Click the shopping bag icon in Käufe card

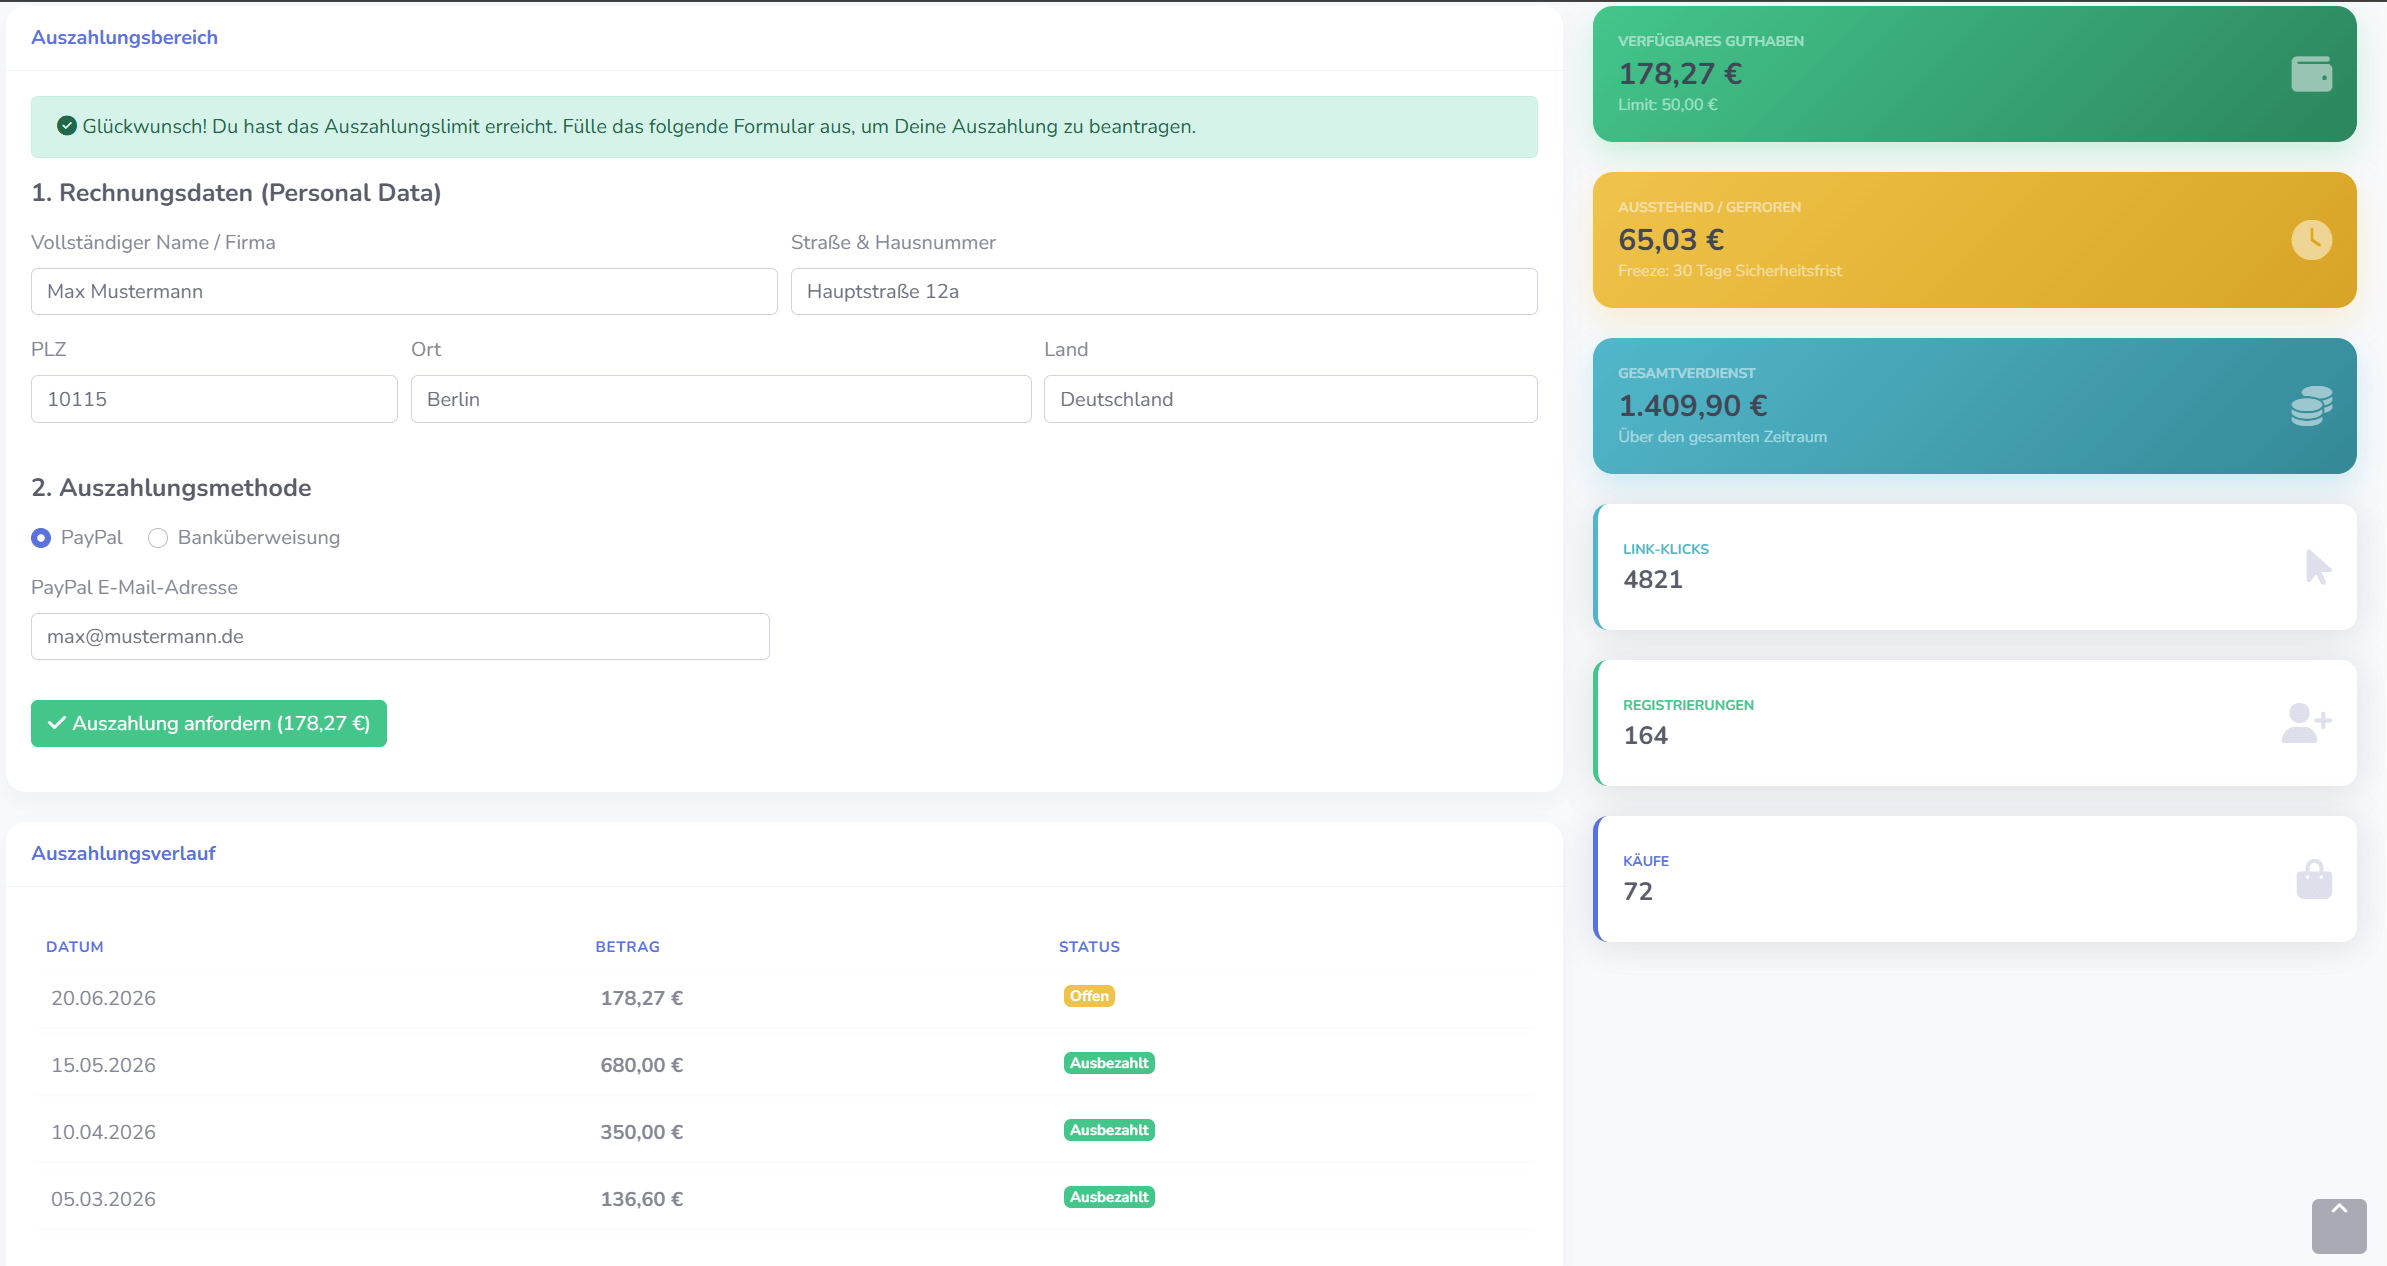[x=2314, y=879]
